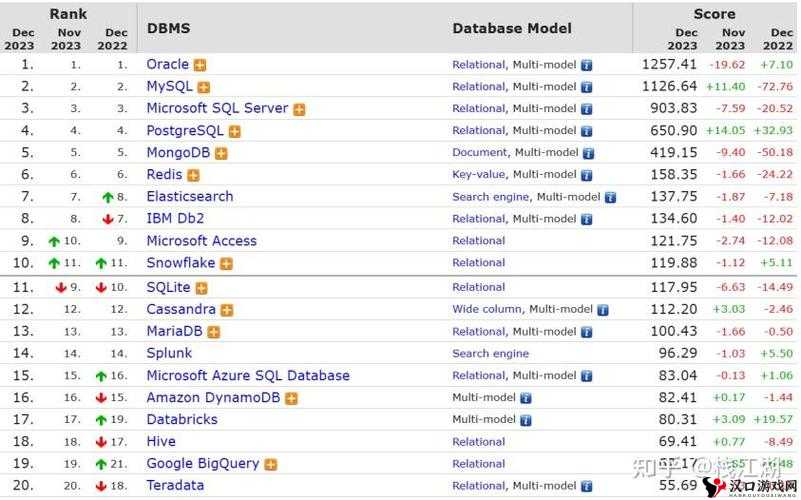Click the orange plus icon after PostgreSQL
Image resolution: width=801 pixels, height=500 pixels.
[234, 132]
